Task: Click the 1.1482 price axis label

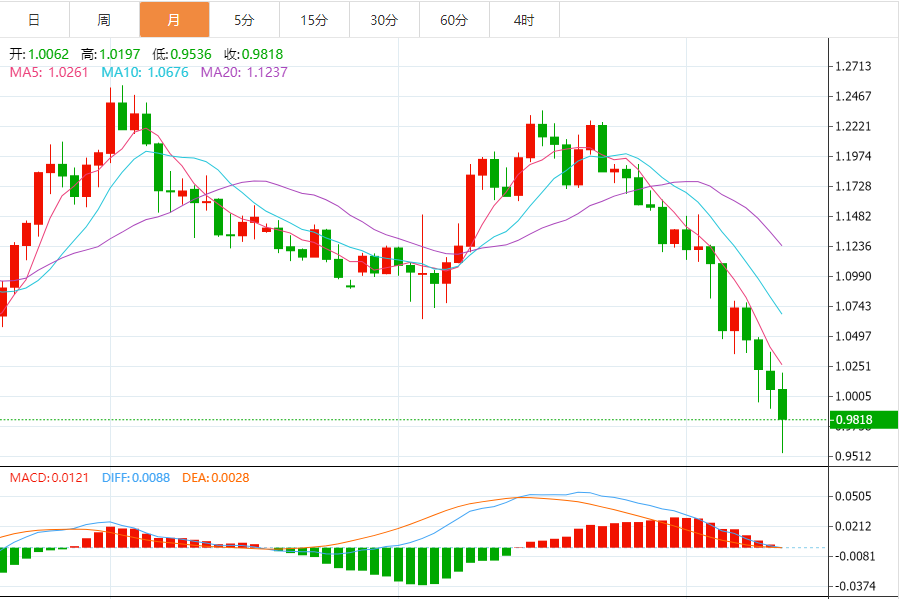Action: click(x=853, y=217)
